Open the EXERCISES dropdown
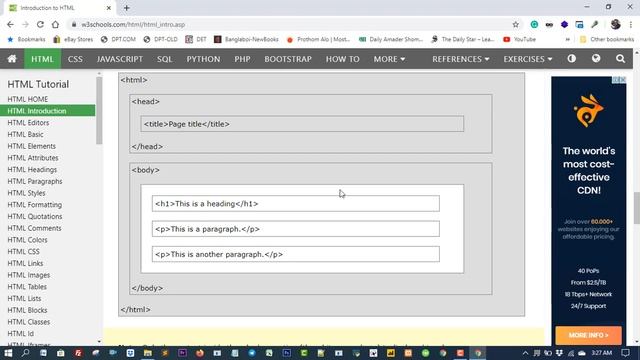640x360 pixels. click(x=527, y=59)
